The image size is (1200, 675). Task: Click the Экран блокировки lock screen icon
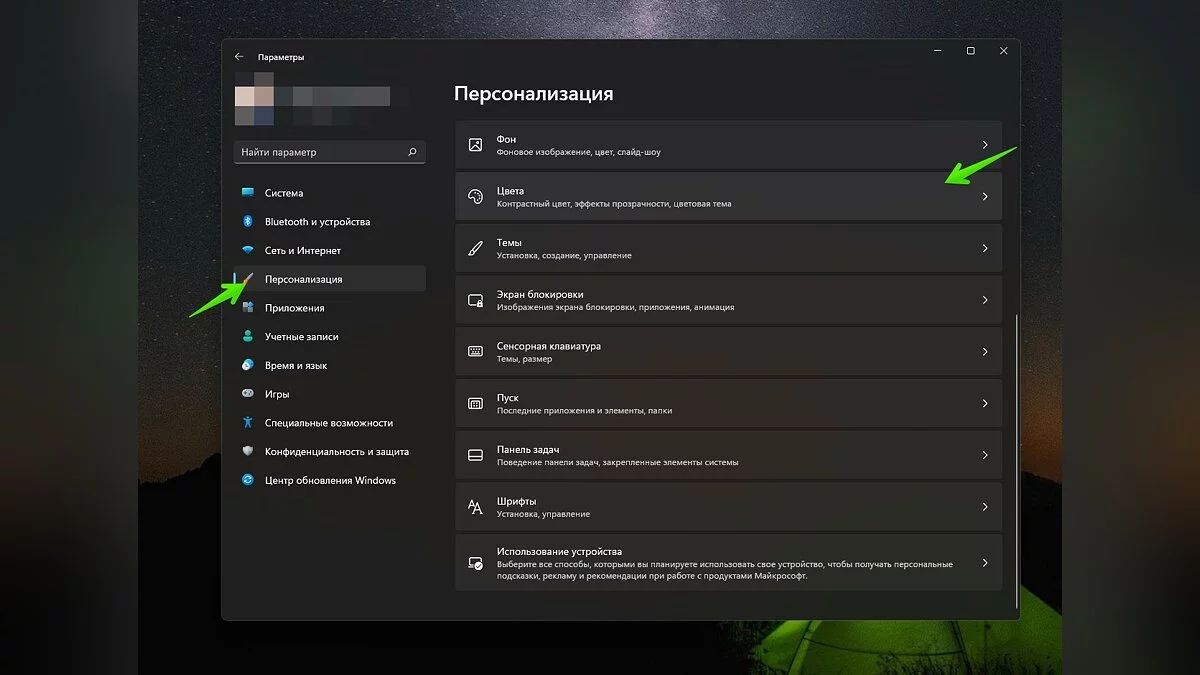pos(476,300)
